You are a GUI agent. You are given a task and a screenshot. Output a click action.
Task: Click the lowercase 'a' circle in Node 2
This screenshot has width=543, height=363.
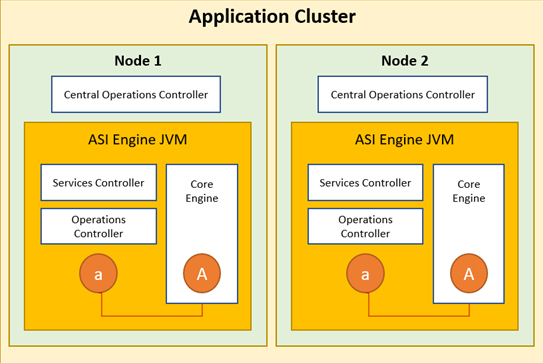click(365, 274)
